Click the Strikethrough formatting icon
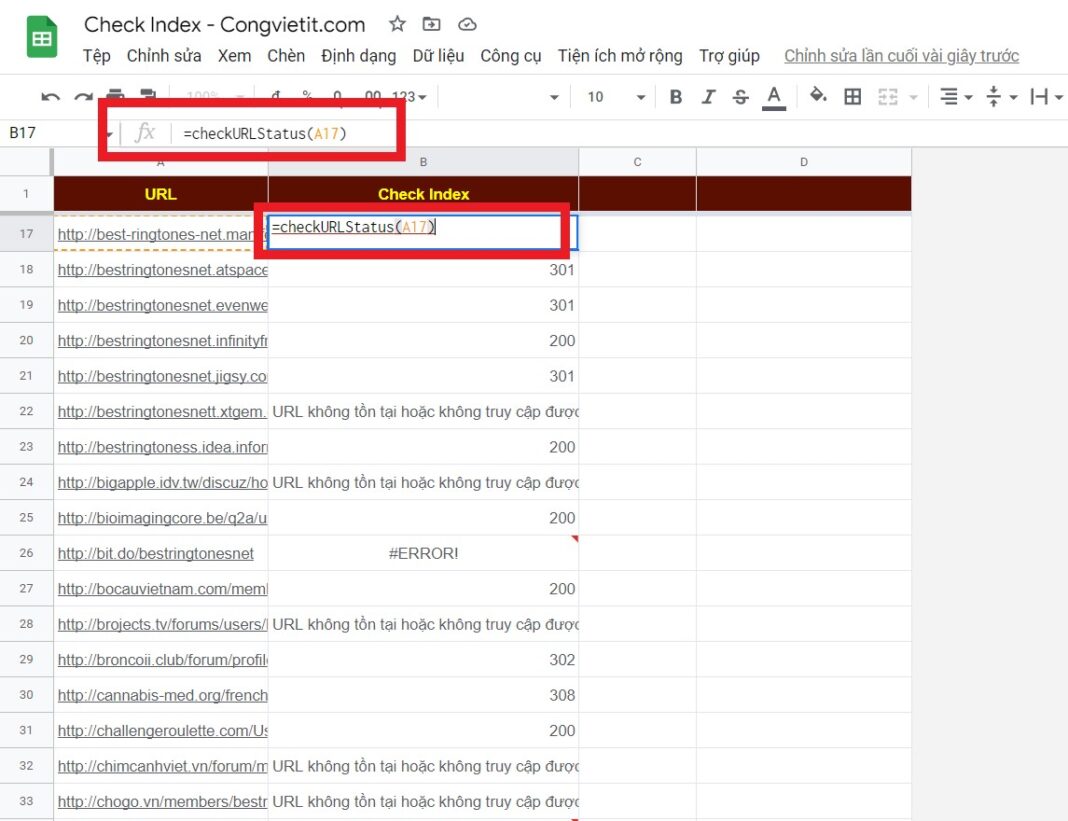 coord(740,97)
